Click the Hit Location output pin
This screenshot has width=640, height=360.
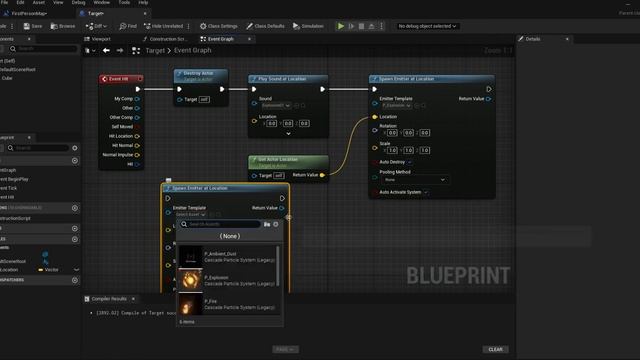pos(137,136)
